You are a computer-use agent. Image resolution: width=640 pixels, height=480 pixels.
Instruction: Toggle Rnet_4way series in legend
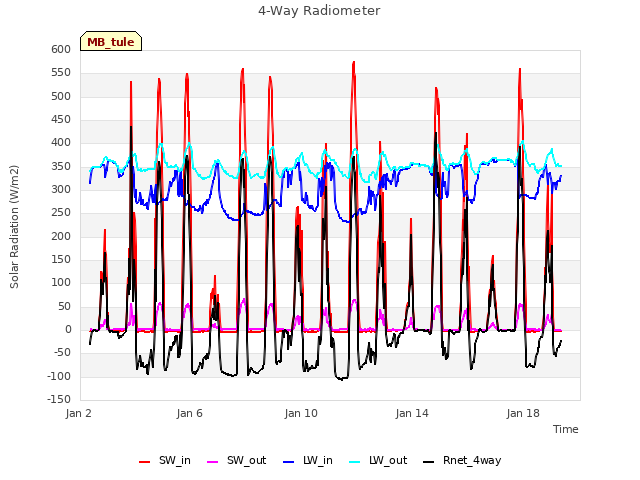coord(462,460)
